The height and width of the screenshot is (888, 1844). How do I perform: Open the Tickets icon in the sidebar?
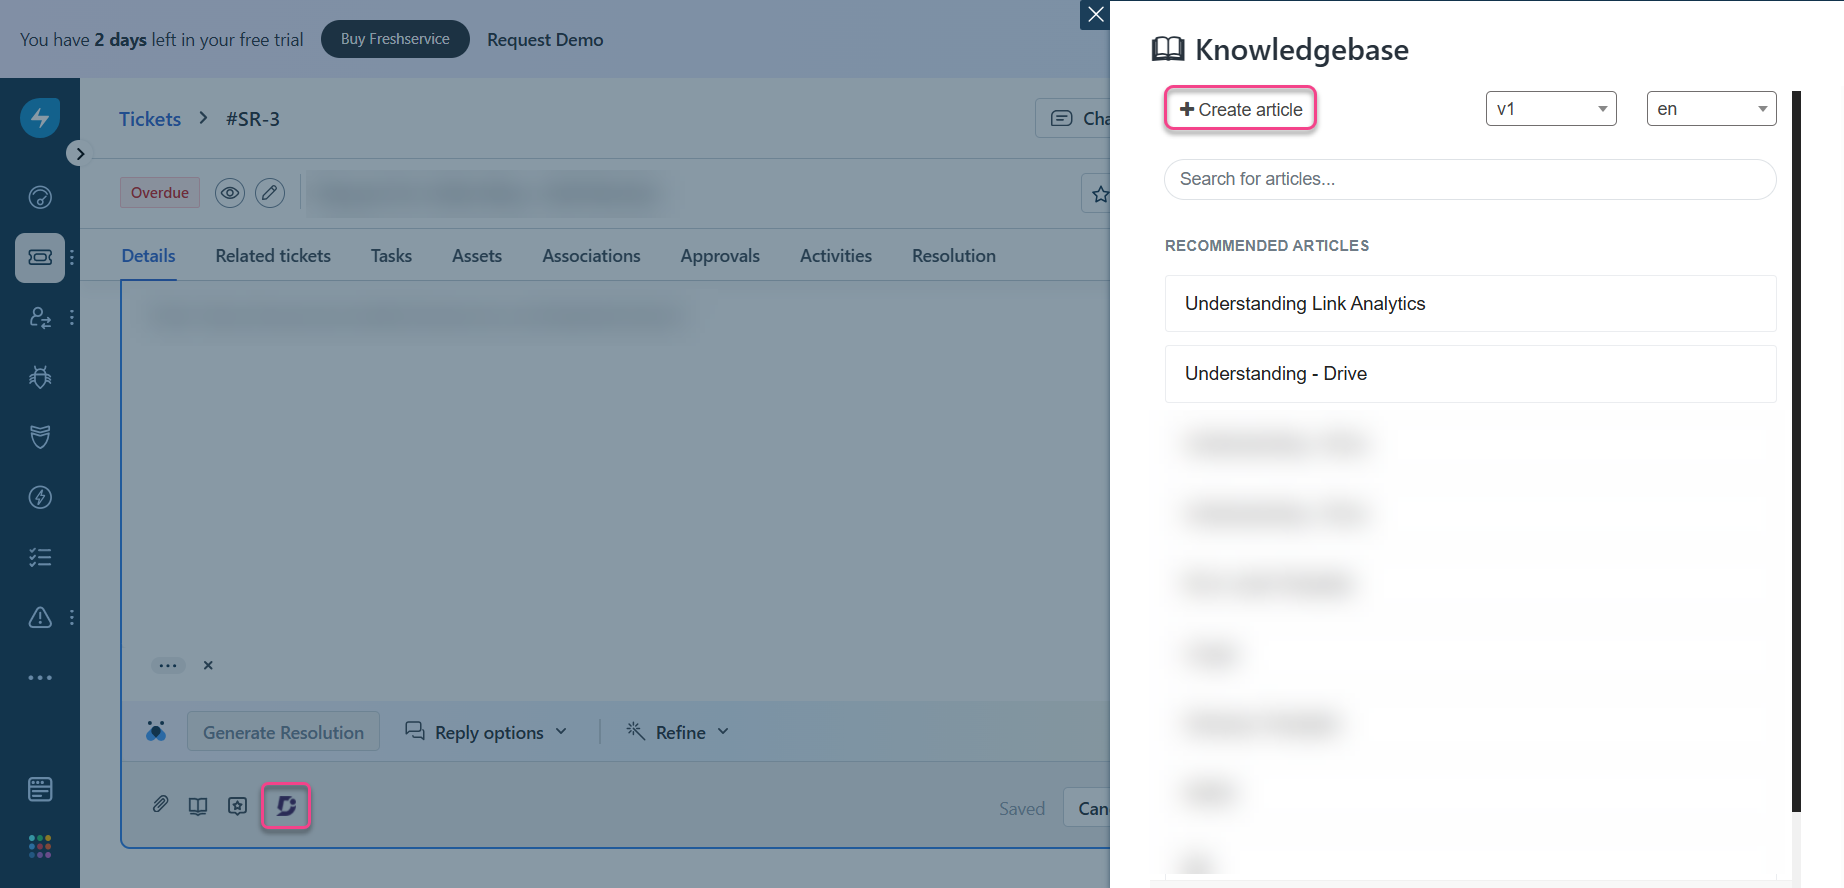tap(40, 257)
